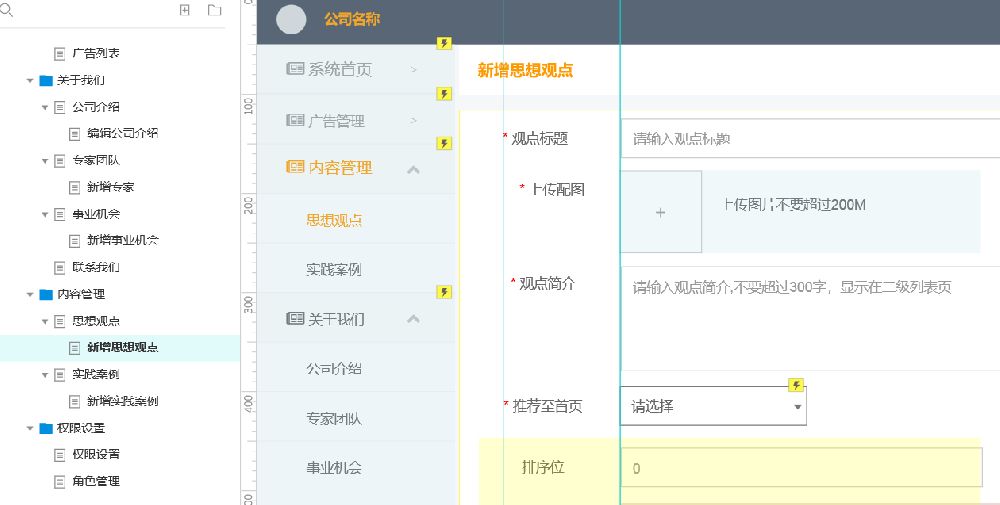Select 新增实践案例 page in tree
This screenshot has height=505, width=1000.
[x=122, y=401]
